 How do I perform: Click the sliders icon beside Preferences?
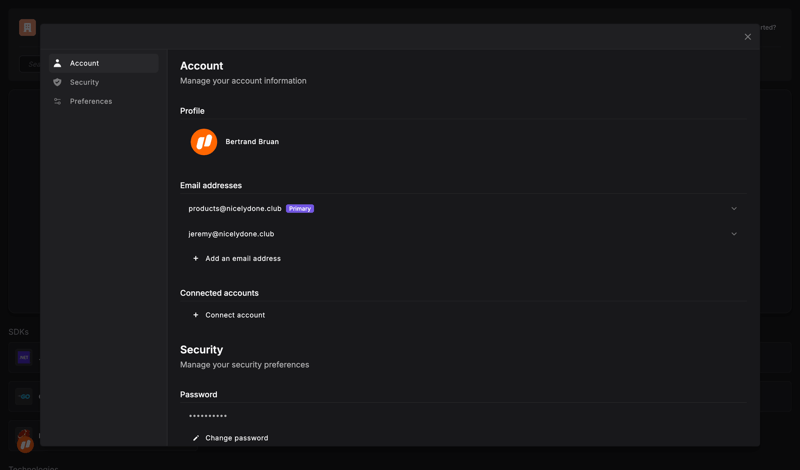pos(58,101)
